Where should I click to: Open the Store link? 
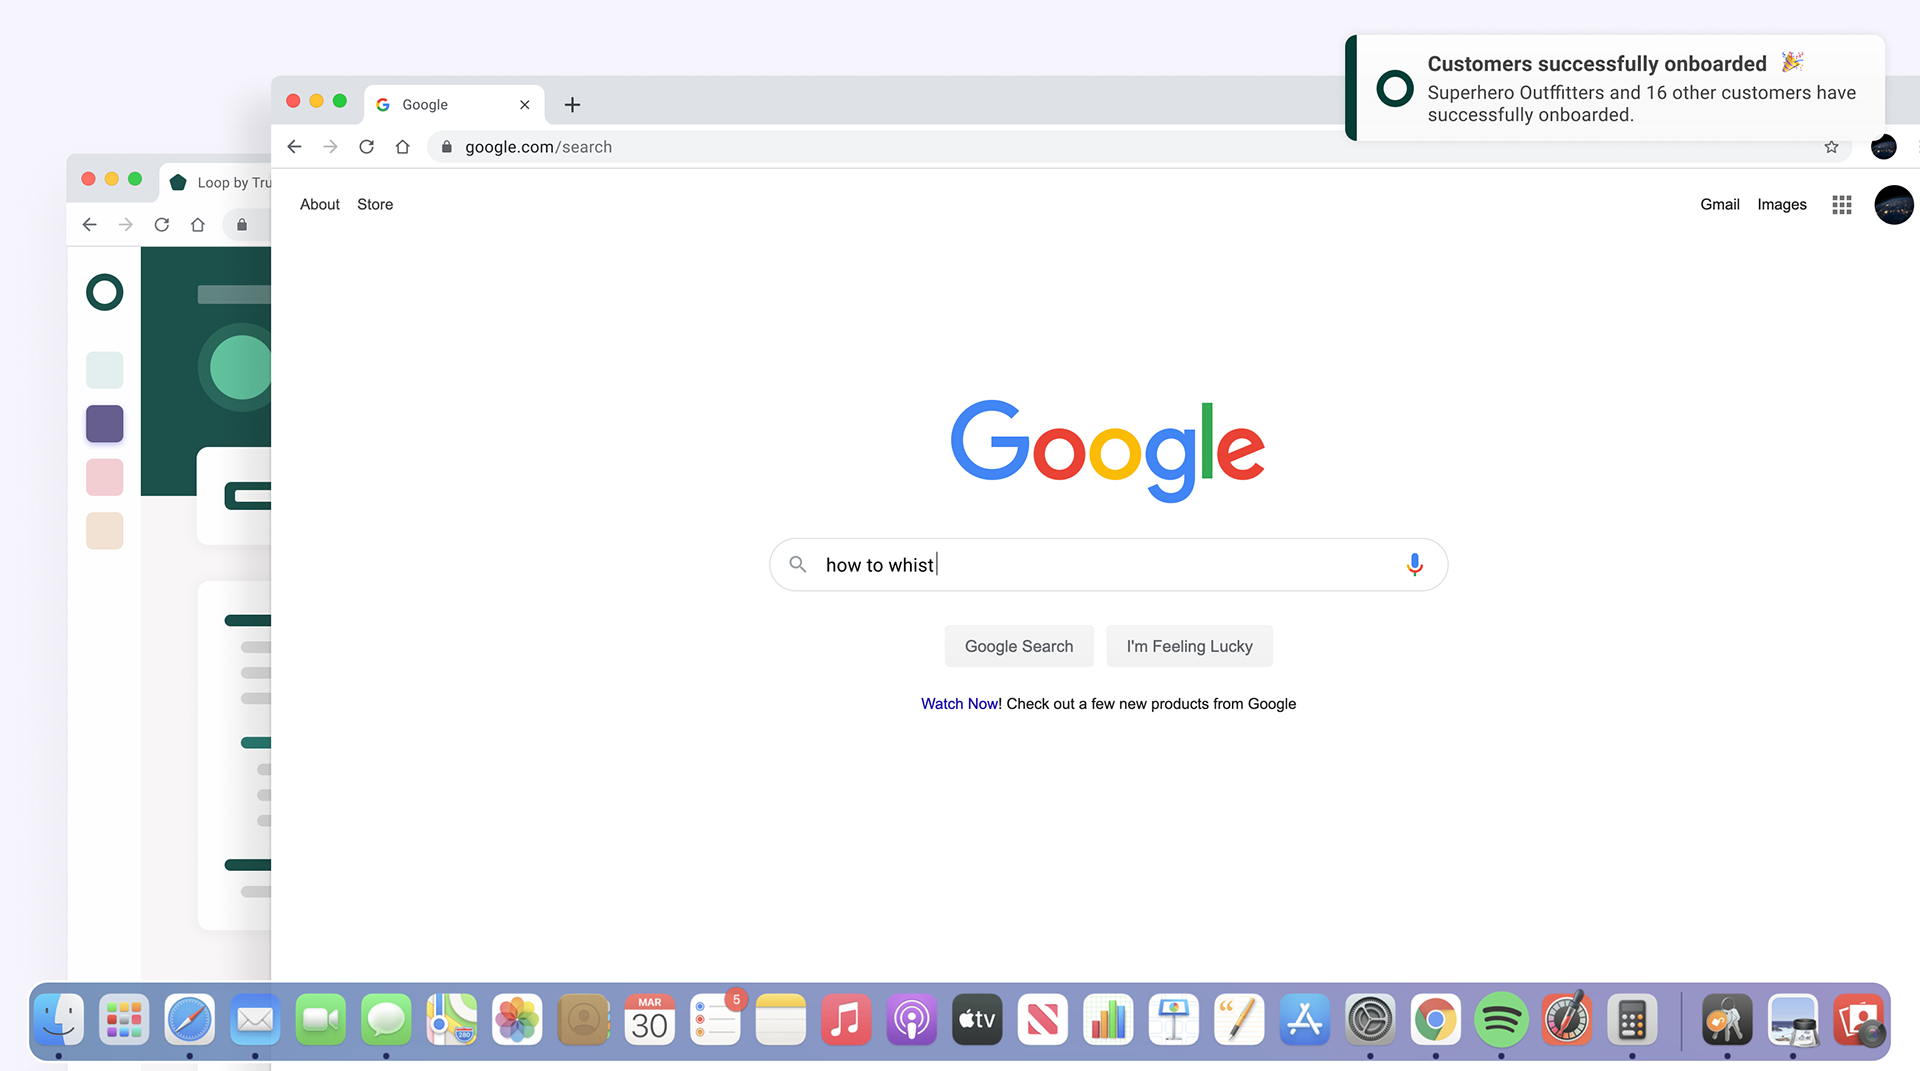(x=375, y=204)
